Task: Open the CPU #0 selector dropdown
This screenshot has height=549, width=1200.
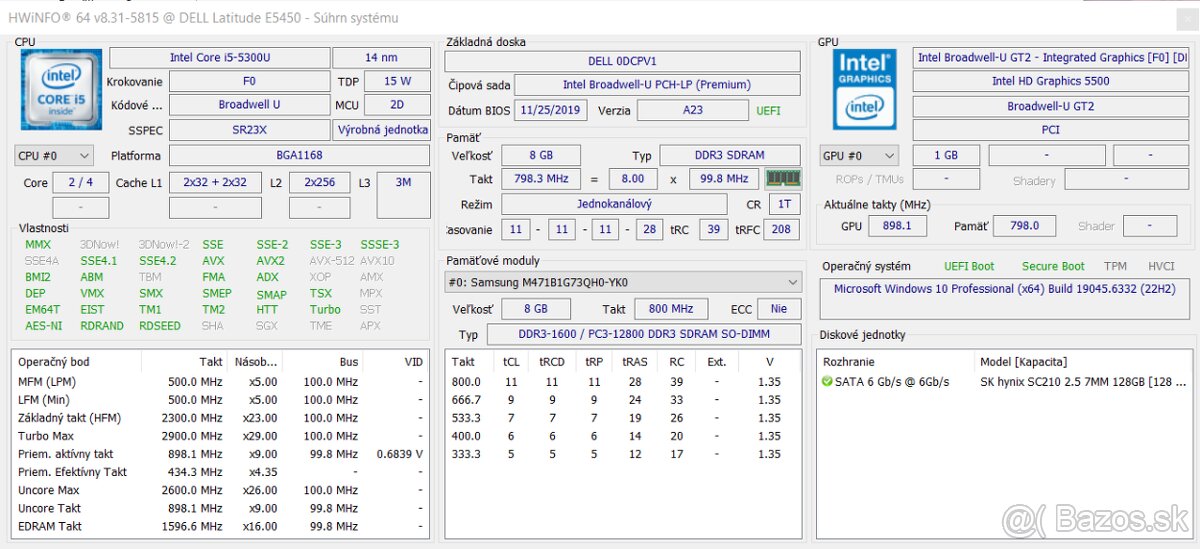Action: tap(54, 156)
